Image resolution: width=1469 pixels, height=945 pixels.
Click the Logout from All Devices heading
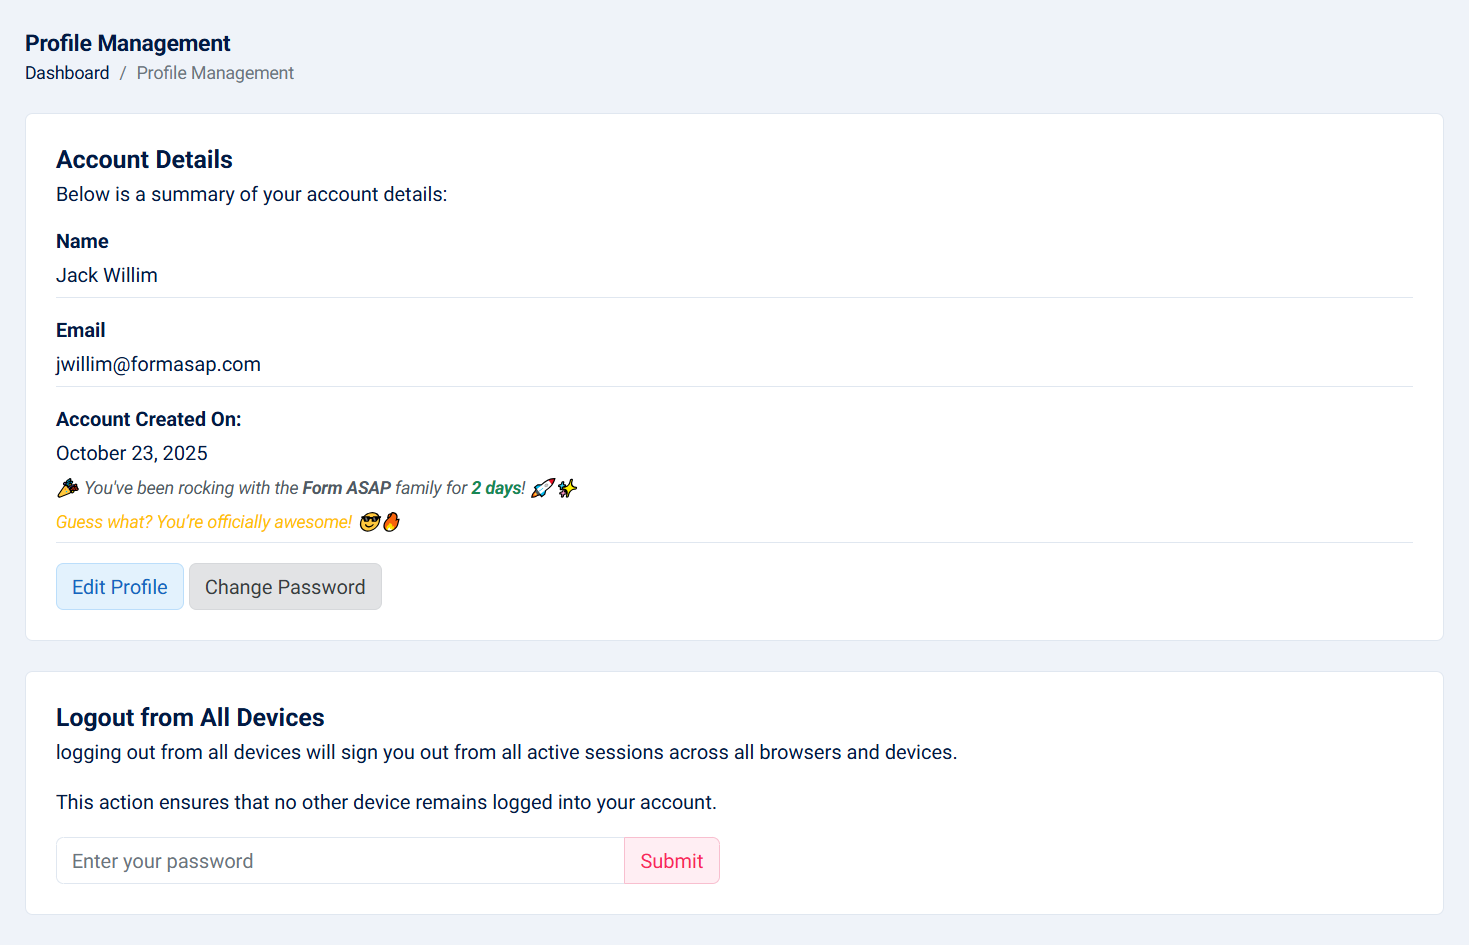pyautogui.click(x=190, y=718)
